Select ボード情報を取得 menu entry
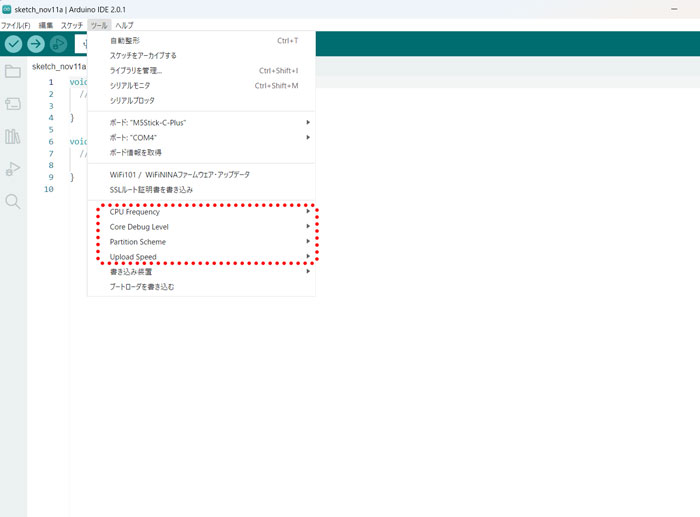The width and height of the screenshot is (700, 517). click(201, 152)
